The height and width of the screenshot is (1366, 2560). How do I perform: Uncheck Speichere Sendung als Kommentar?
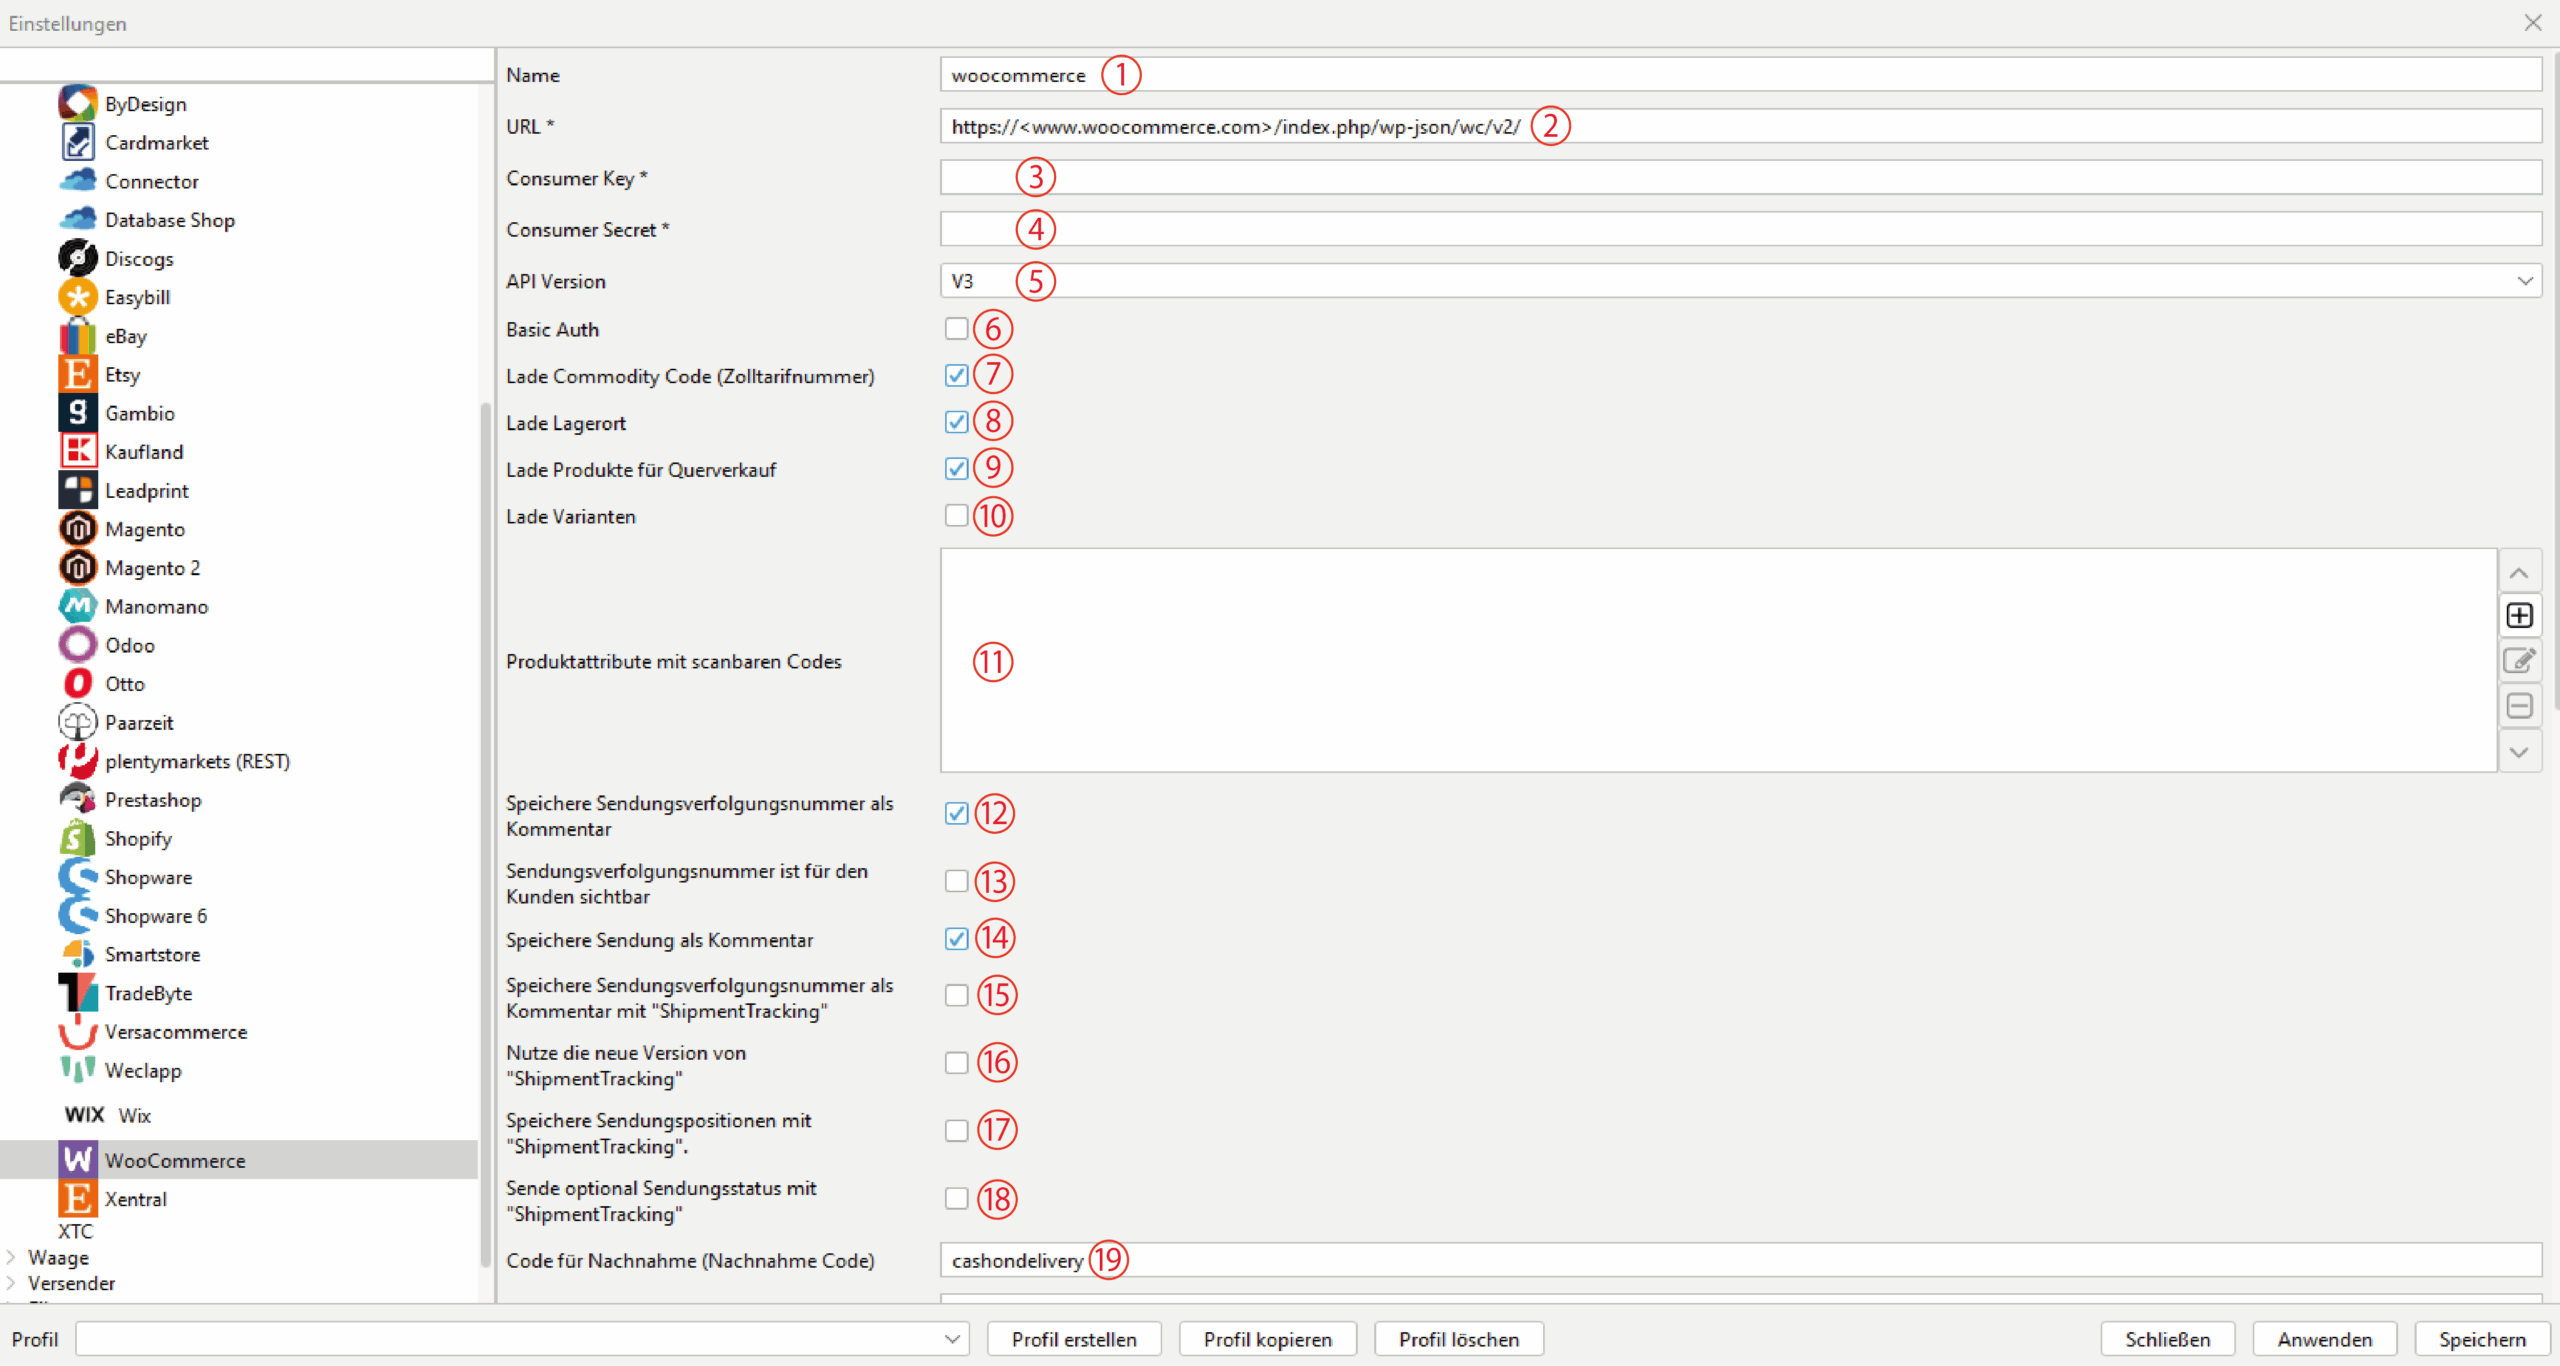click(956, 938)
